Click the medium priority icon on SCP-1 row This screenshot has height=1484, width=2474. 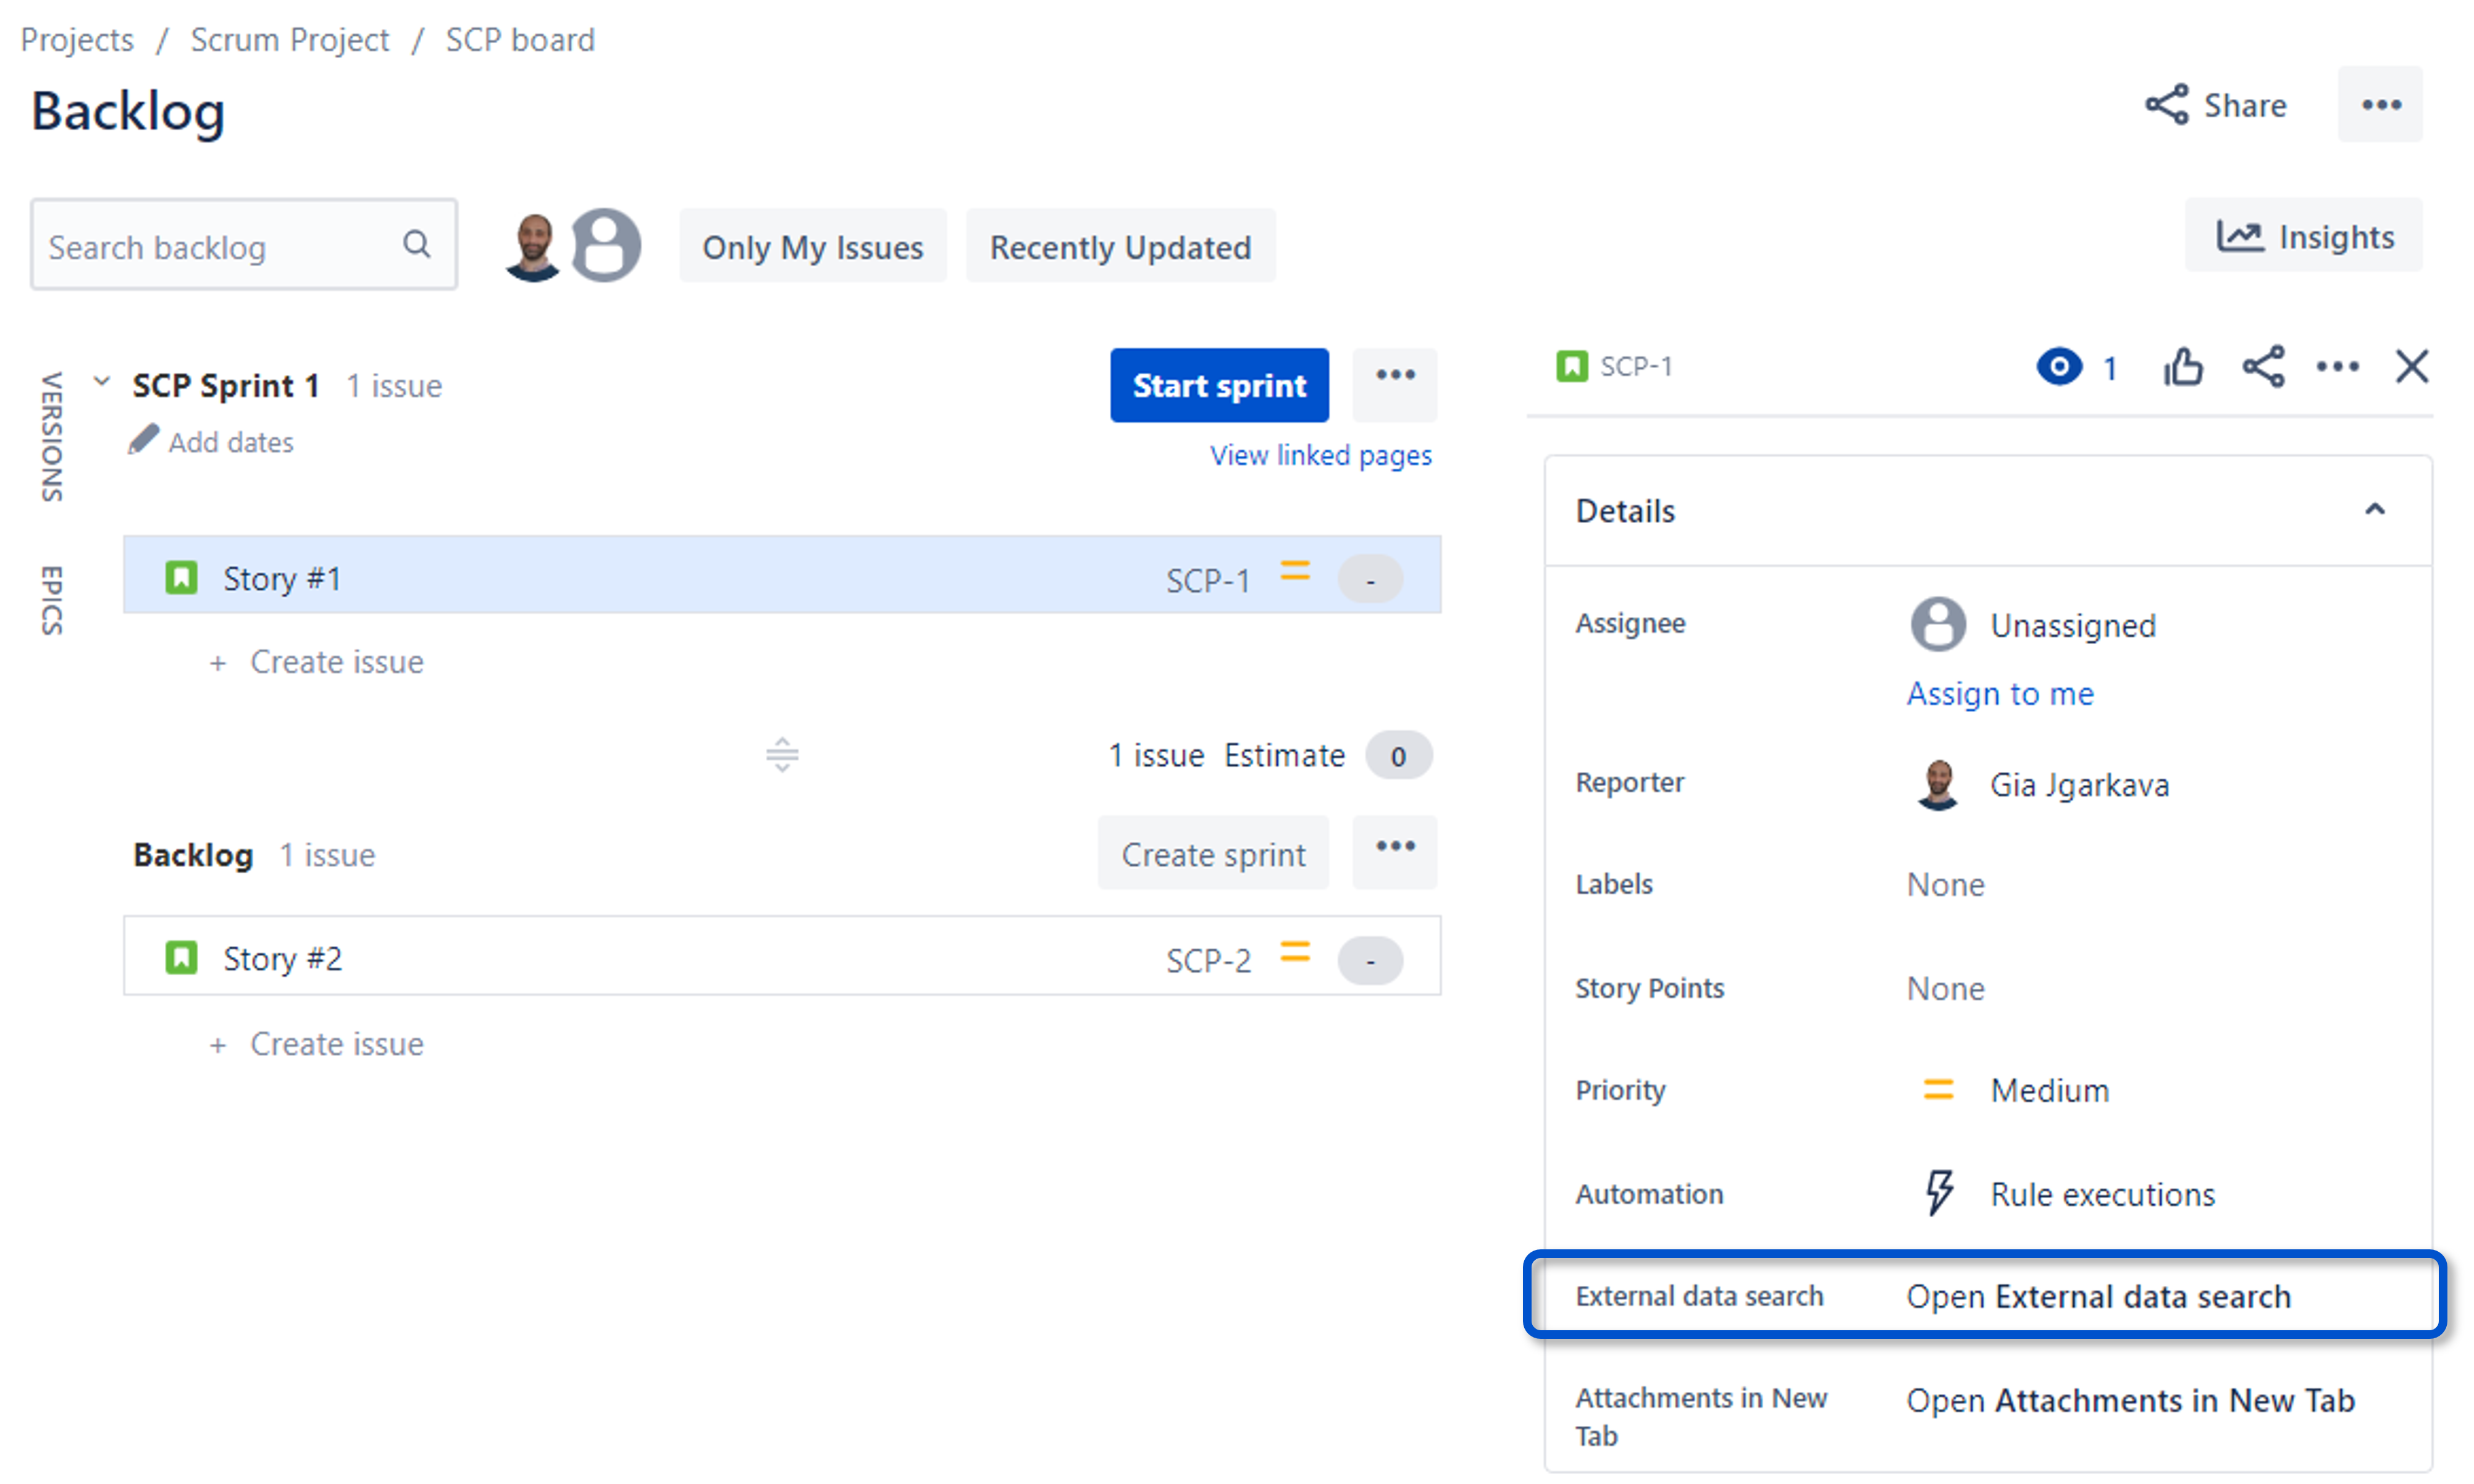point(1295,570)
